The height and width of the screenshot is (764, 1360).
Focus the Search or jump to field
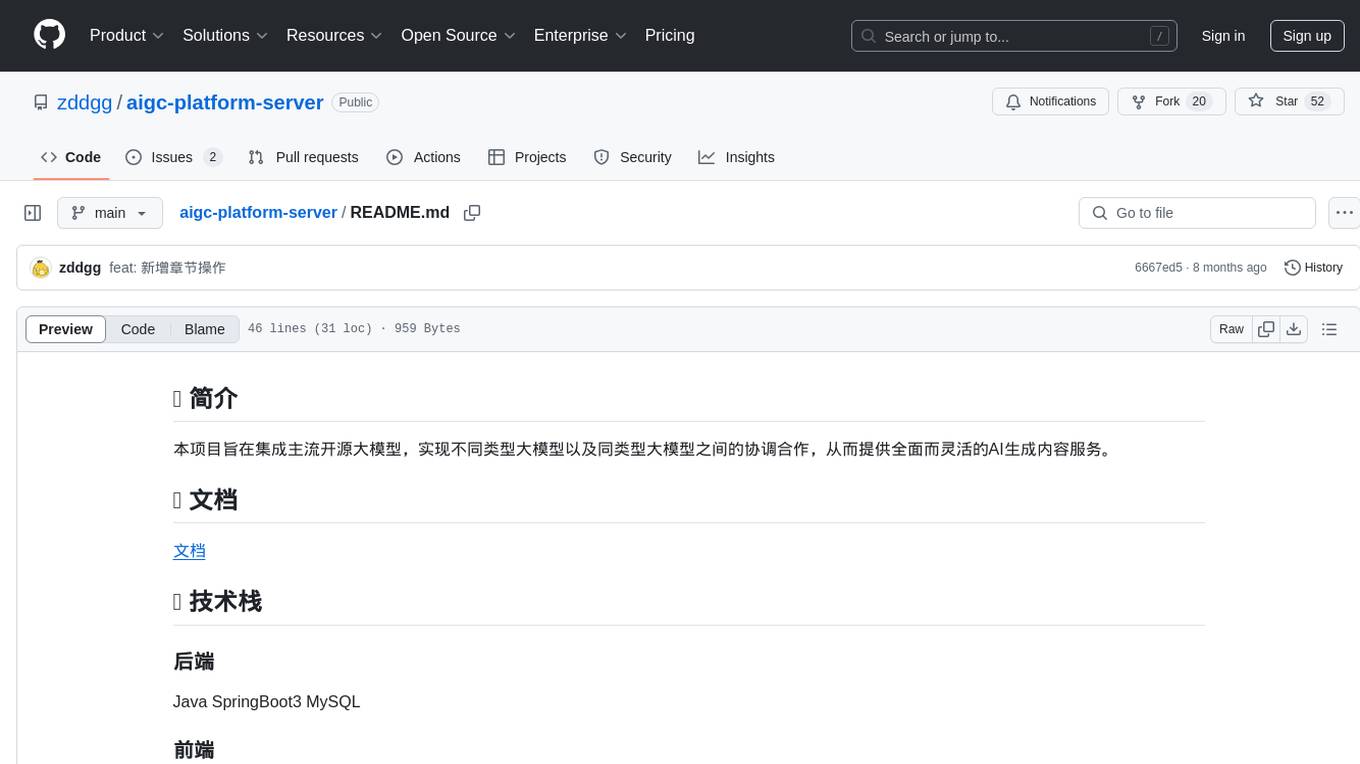pyautogui.click(x=1014, y=36)
